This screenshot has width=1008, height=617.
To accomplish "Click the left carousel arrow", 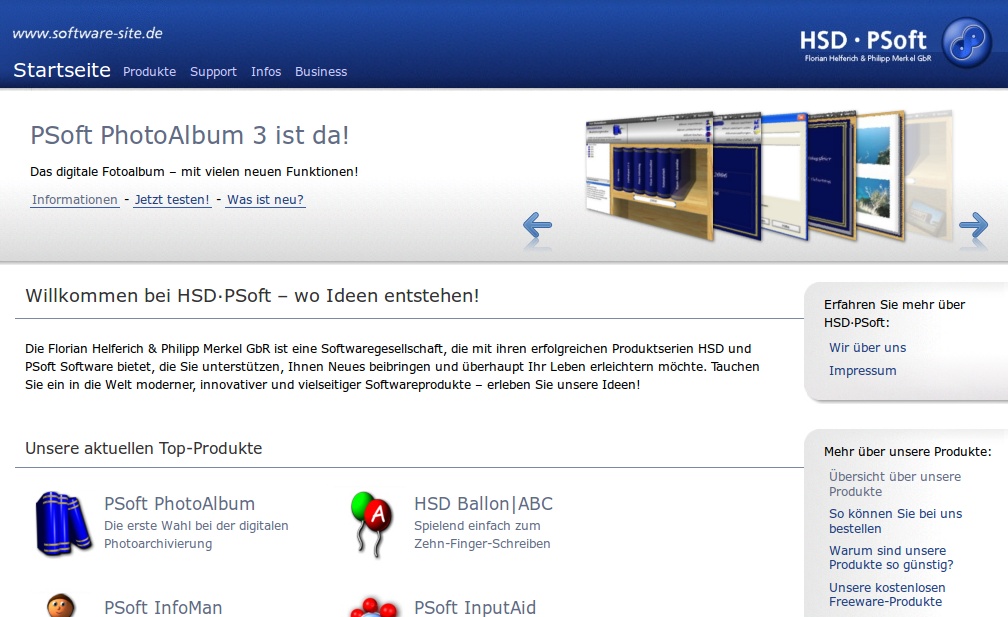I will (x=537, y=227).
